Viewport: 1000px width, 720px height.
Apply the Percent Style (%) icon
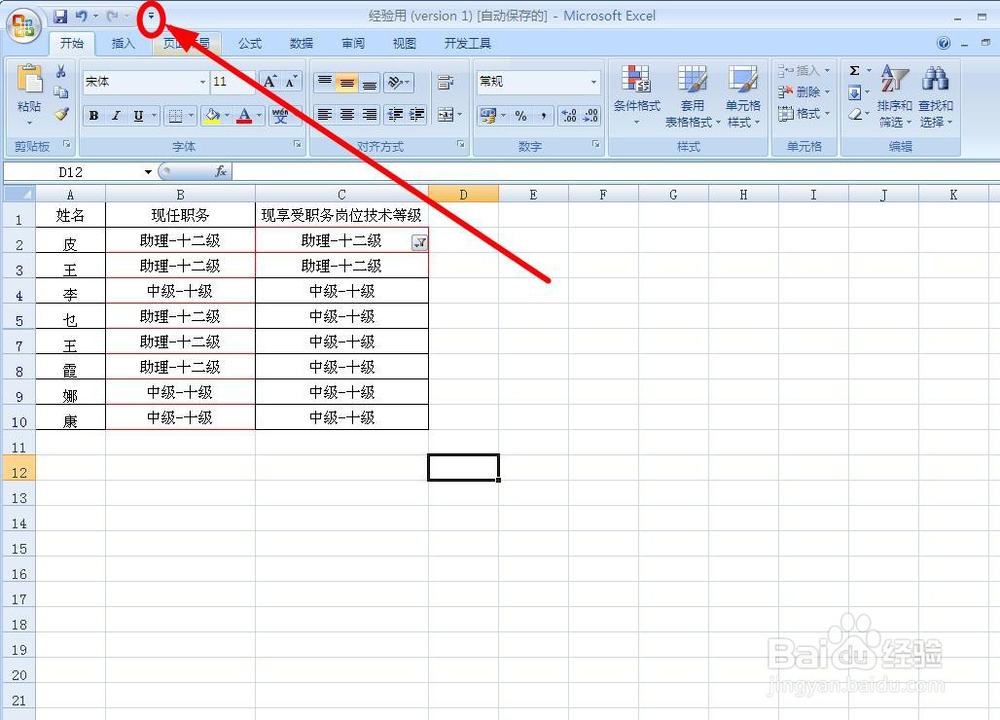(x=521, y=115)
